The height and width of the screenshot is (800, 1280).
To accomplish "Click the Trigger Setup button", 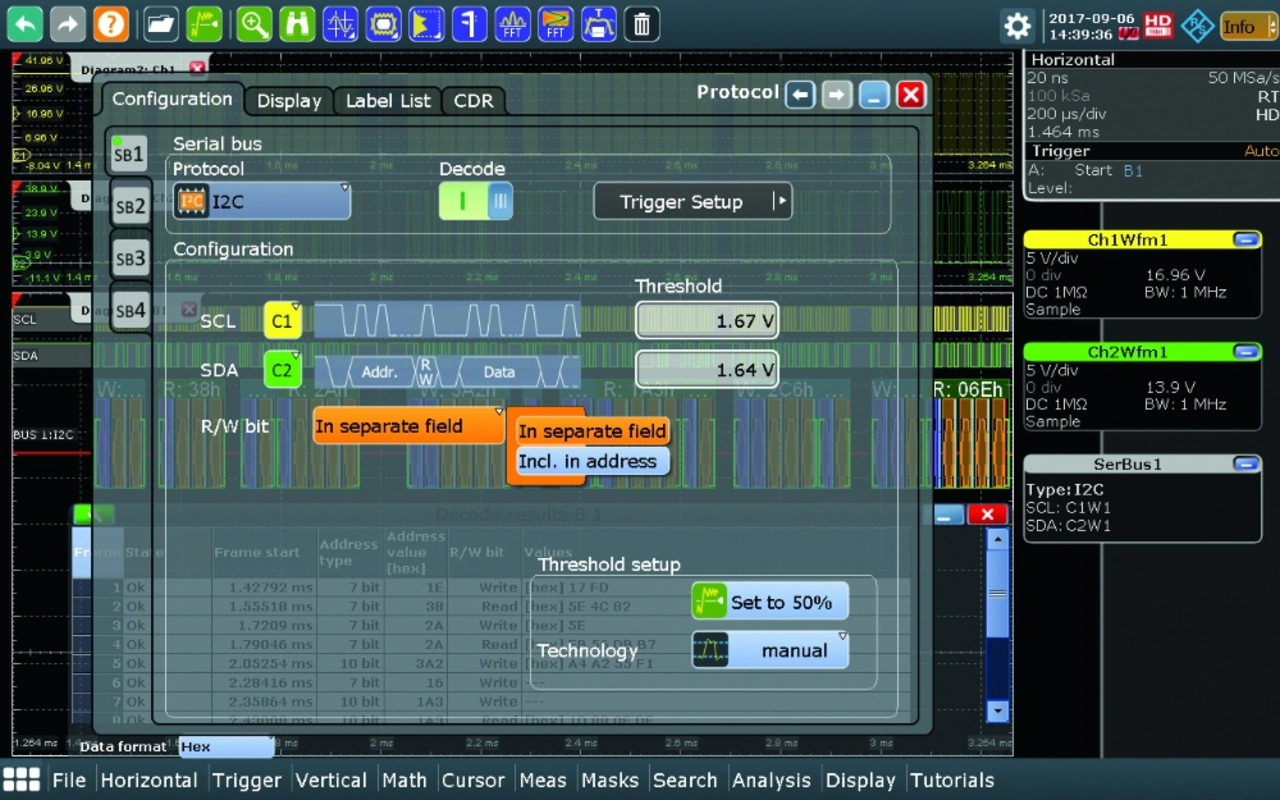I will pos(692,201).
